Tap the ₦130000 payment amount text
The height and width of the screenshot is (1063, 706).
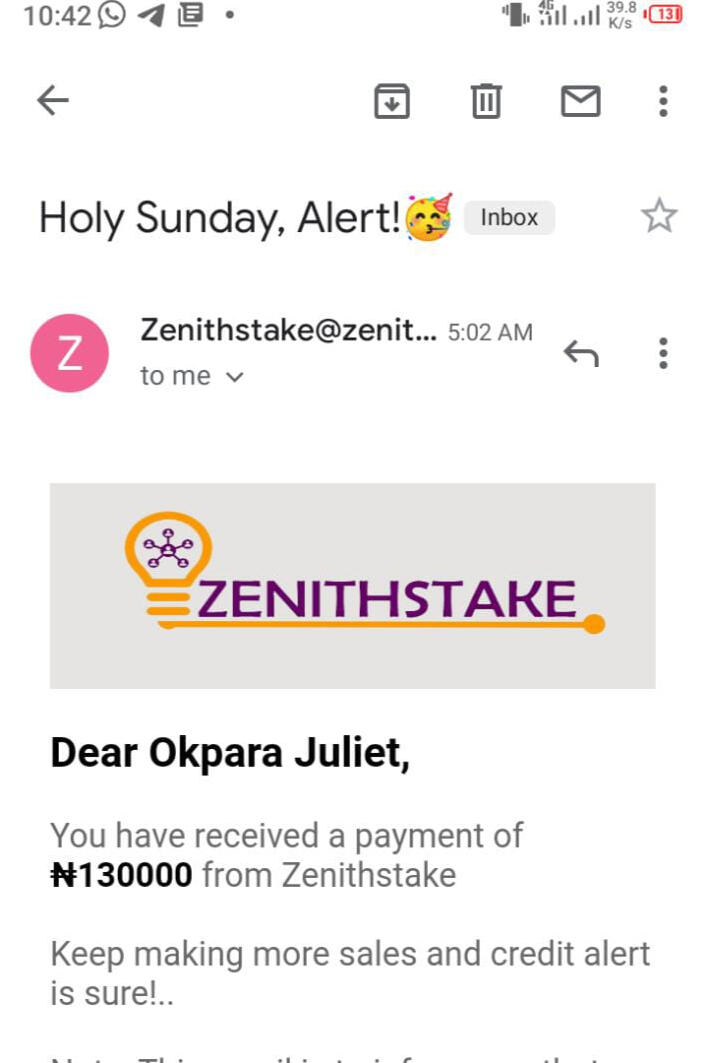pyautogui.click(x=121, y=876)
